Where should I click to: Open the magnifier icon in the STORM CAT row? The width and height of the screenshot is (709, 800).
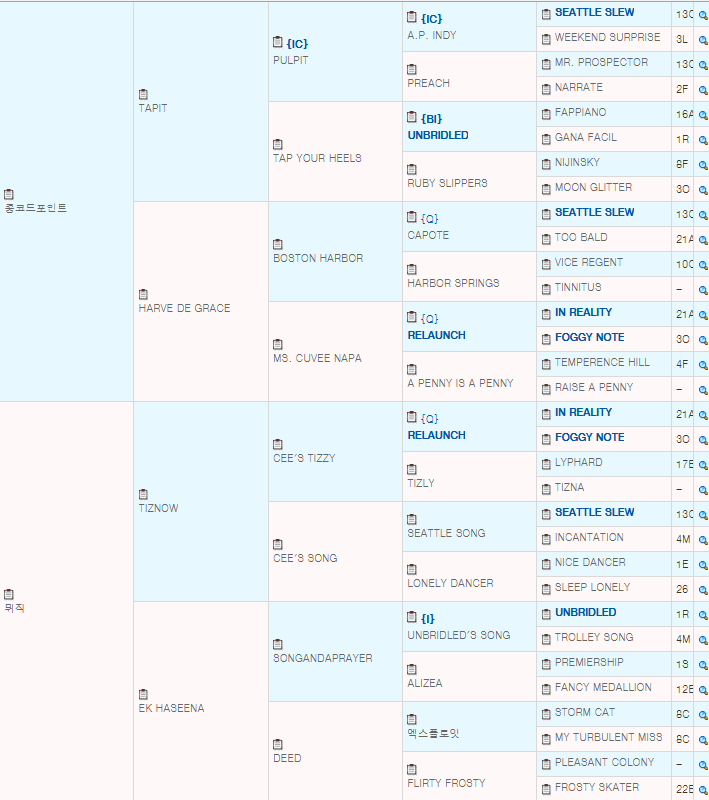coord(703,714)
